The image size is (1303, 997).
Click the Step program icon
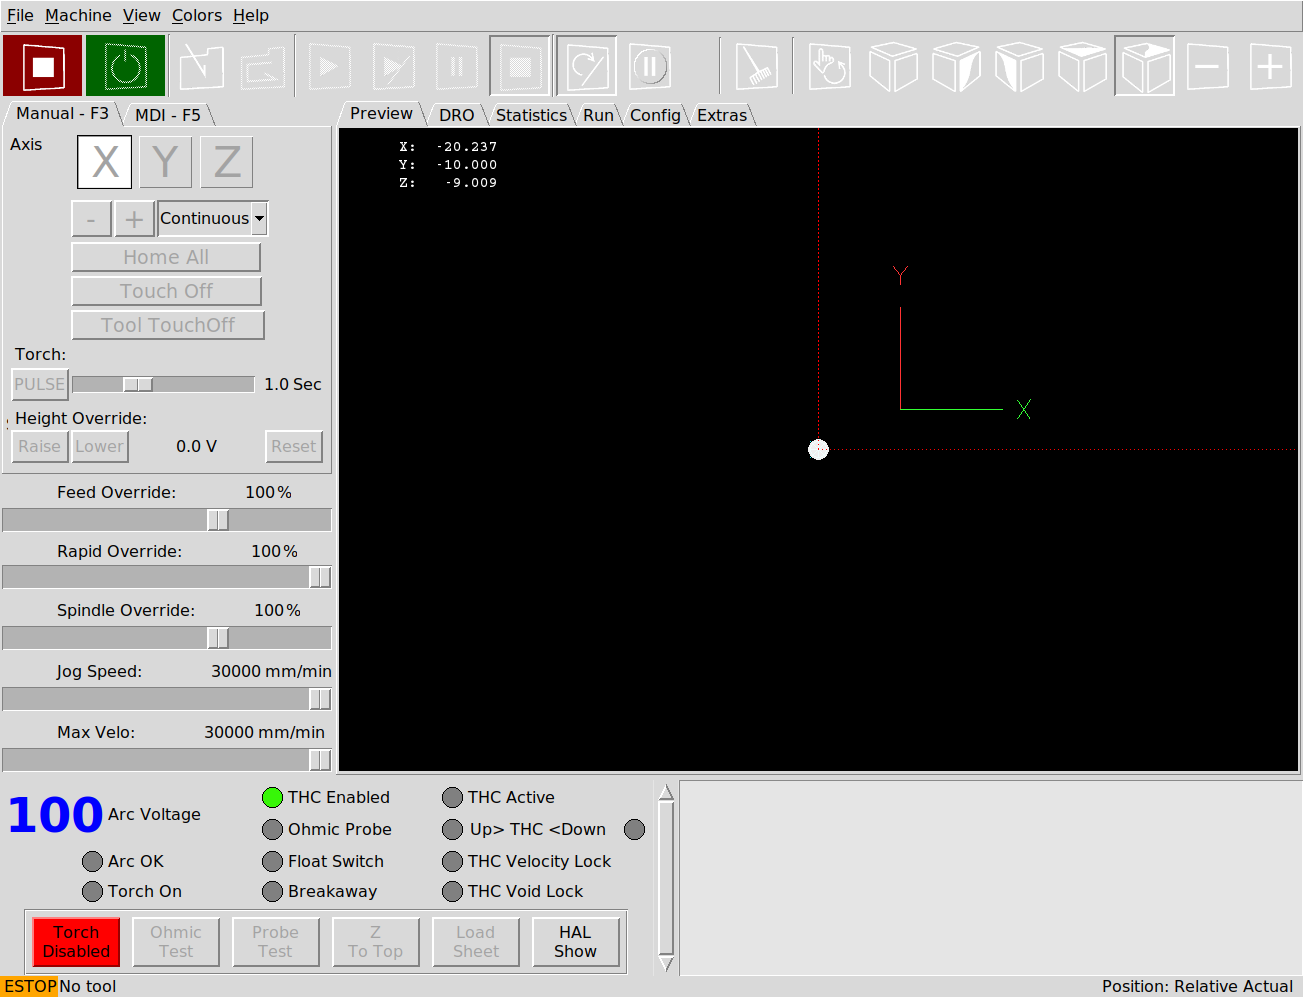tap(393, 67)
